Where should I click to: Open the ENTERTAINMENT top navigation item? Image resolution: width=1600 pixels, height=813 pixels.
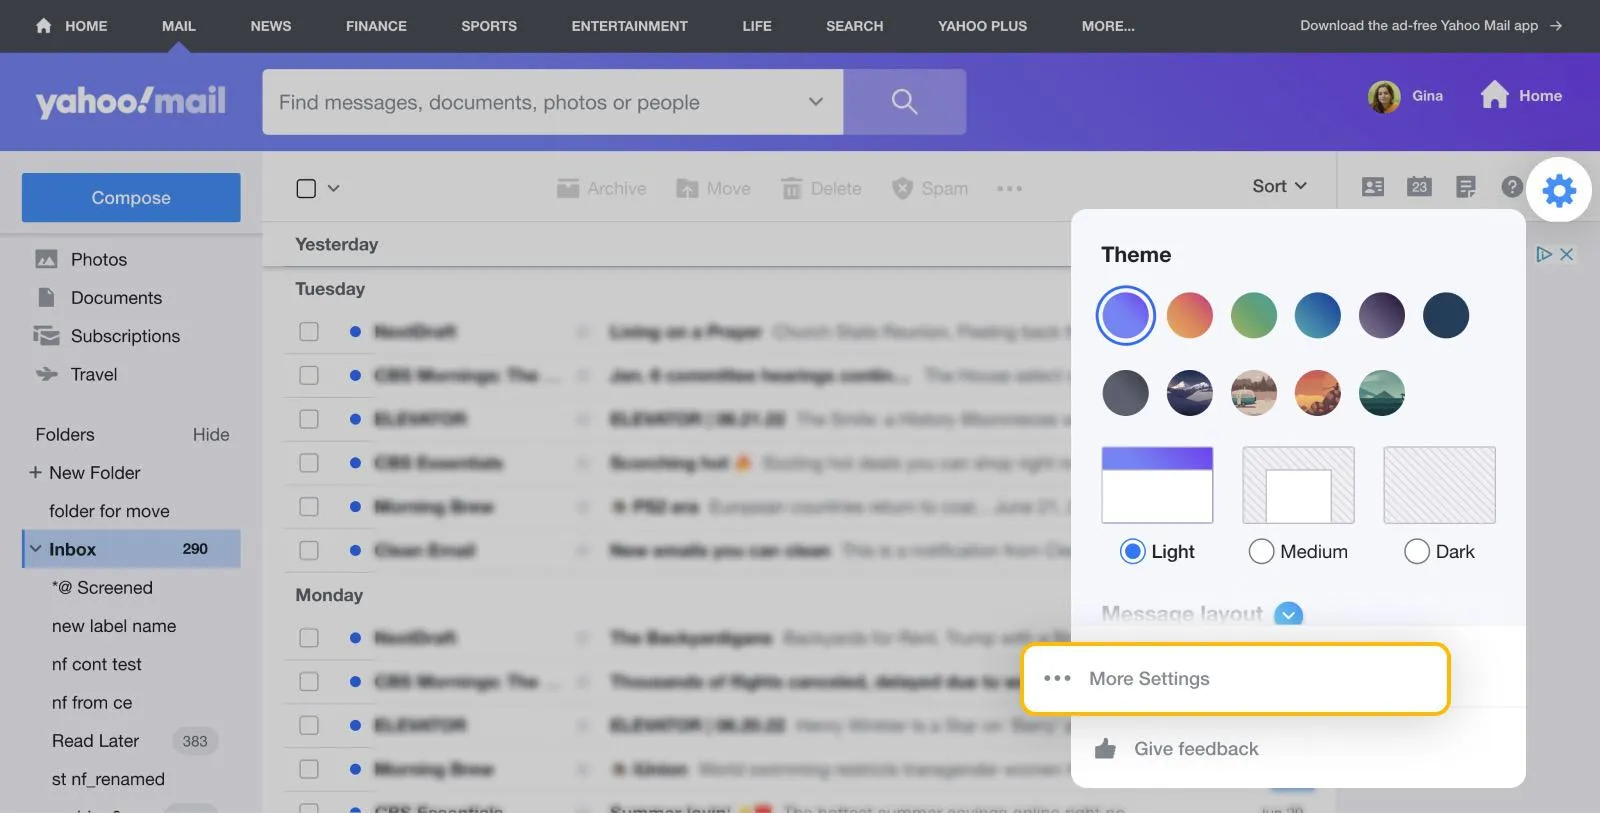coord(630,26)
